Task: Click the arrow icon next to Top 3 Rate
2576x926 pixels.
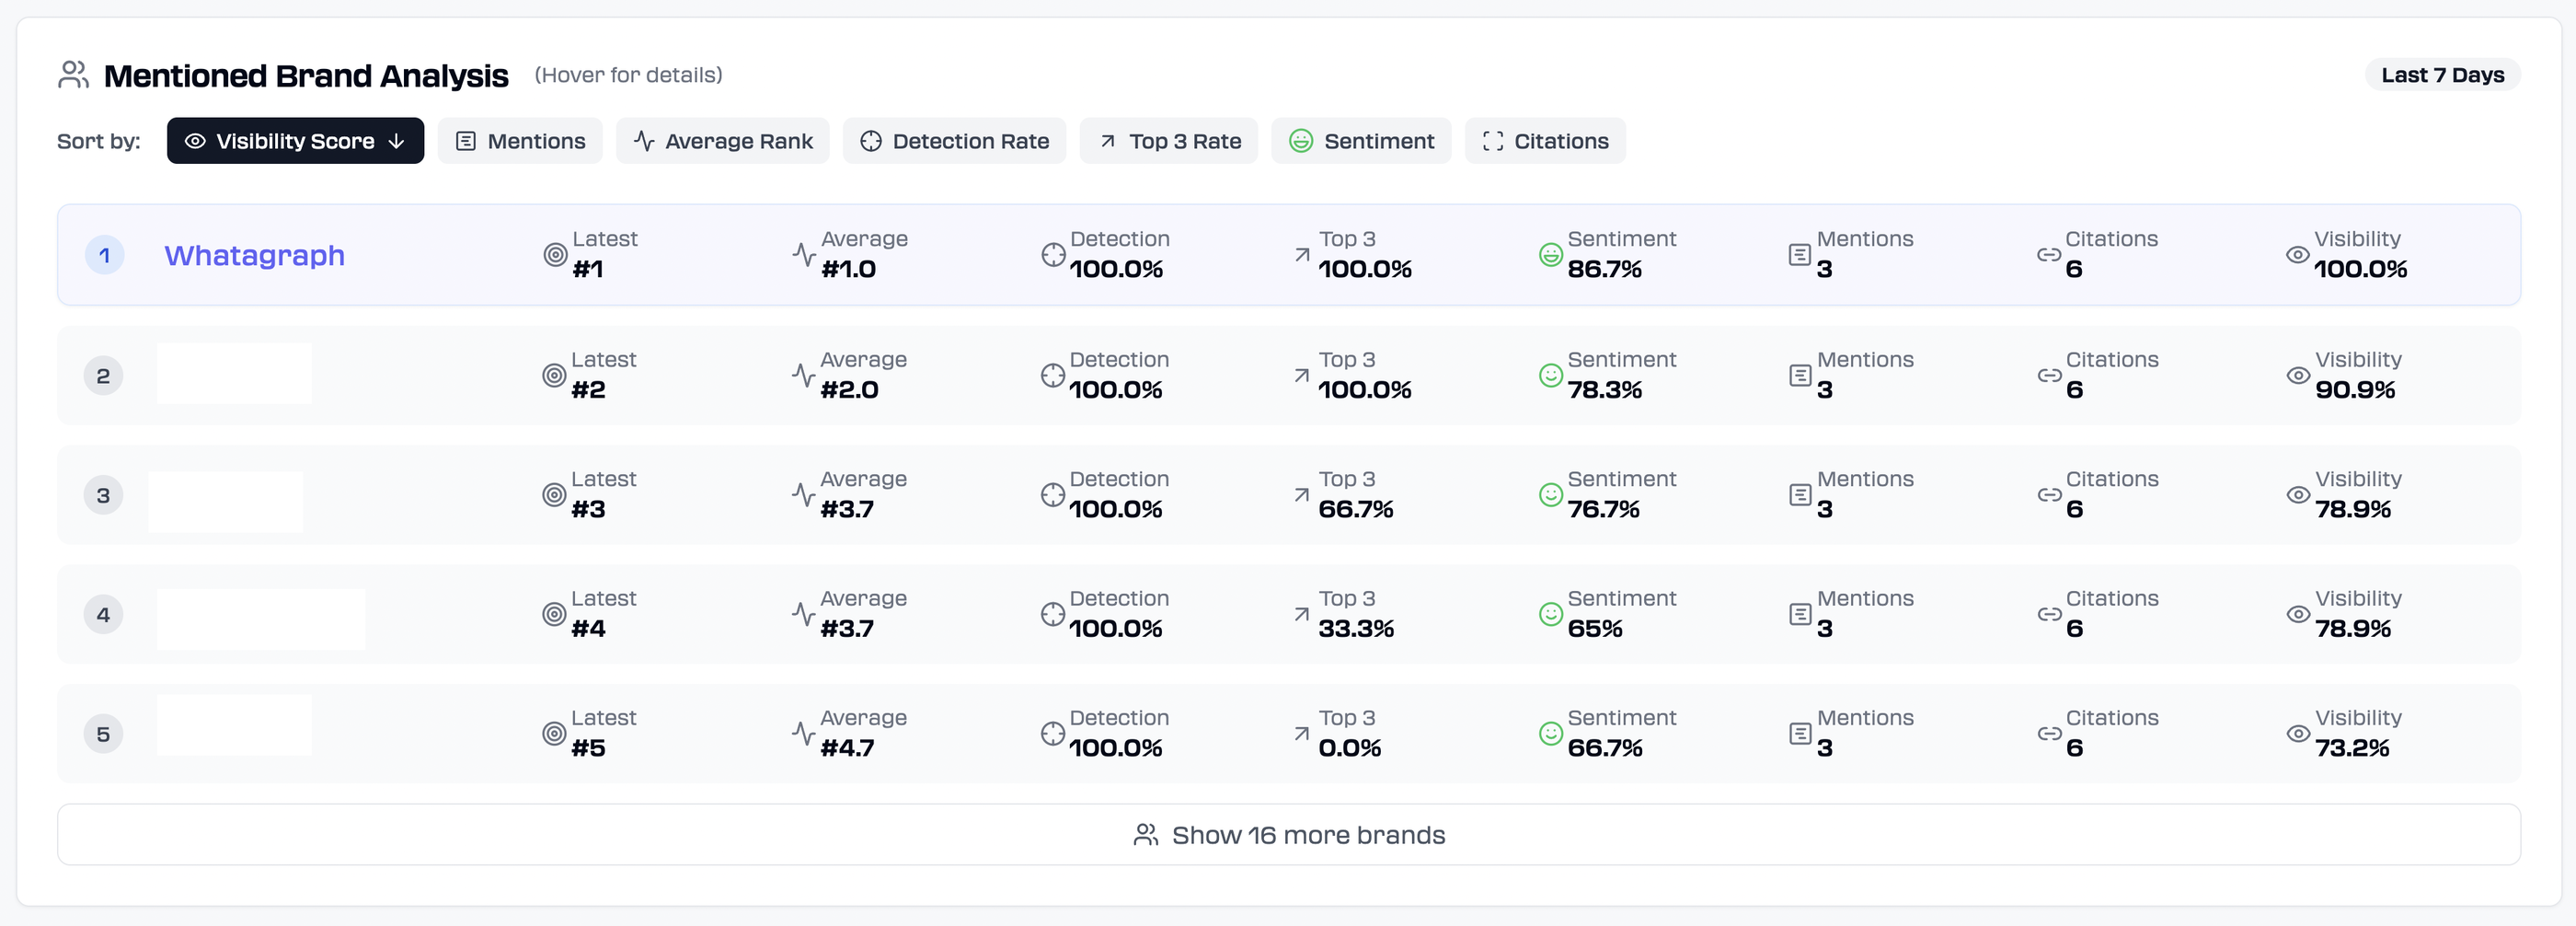Action: (x=1300, y=255)
